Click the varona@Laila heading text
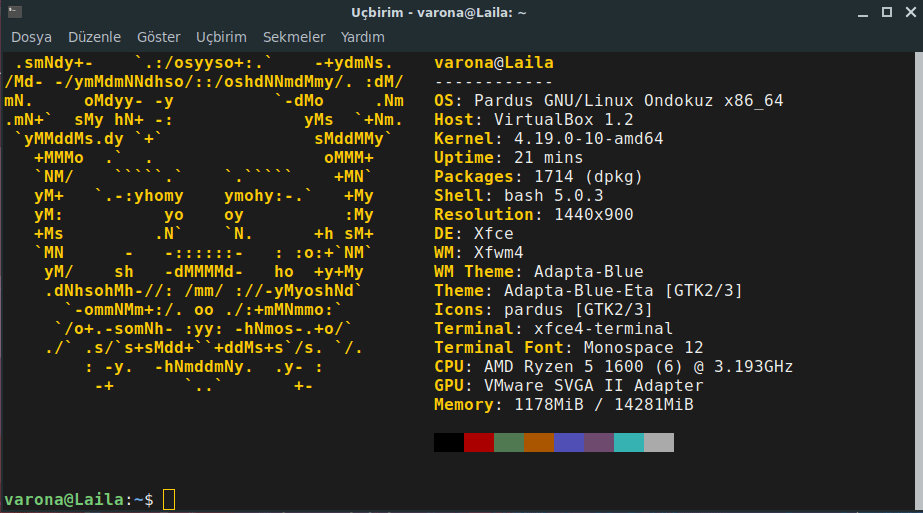 pyautogui.click(x=493, y=62)
